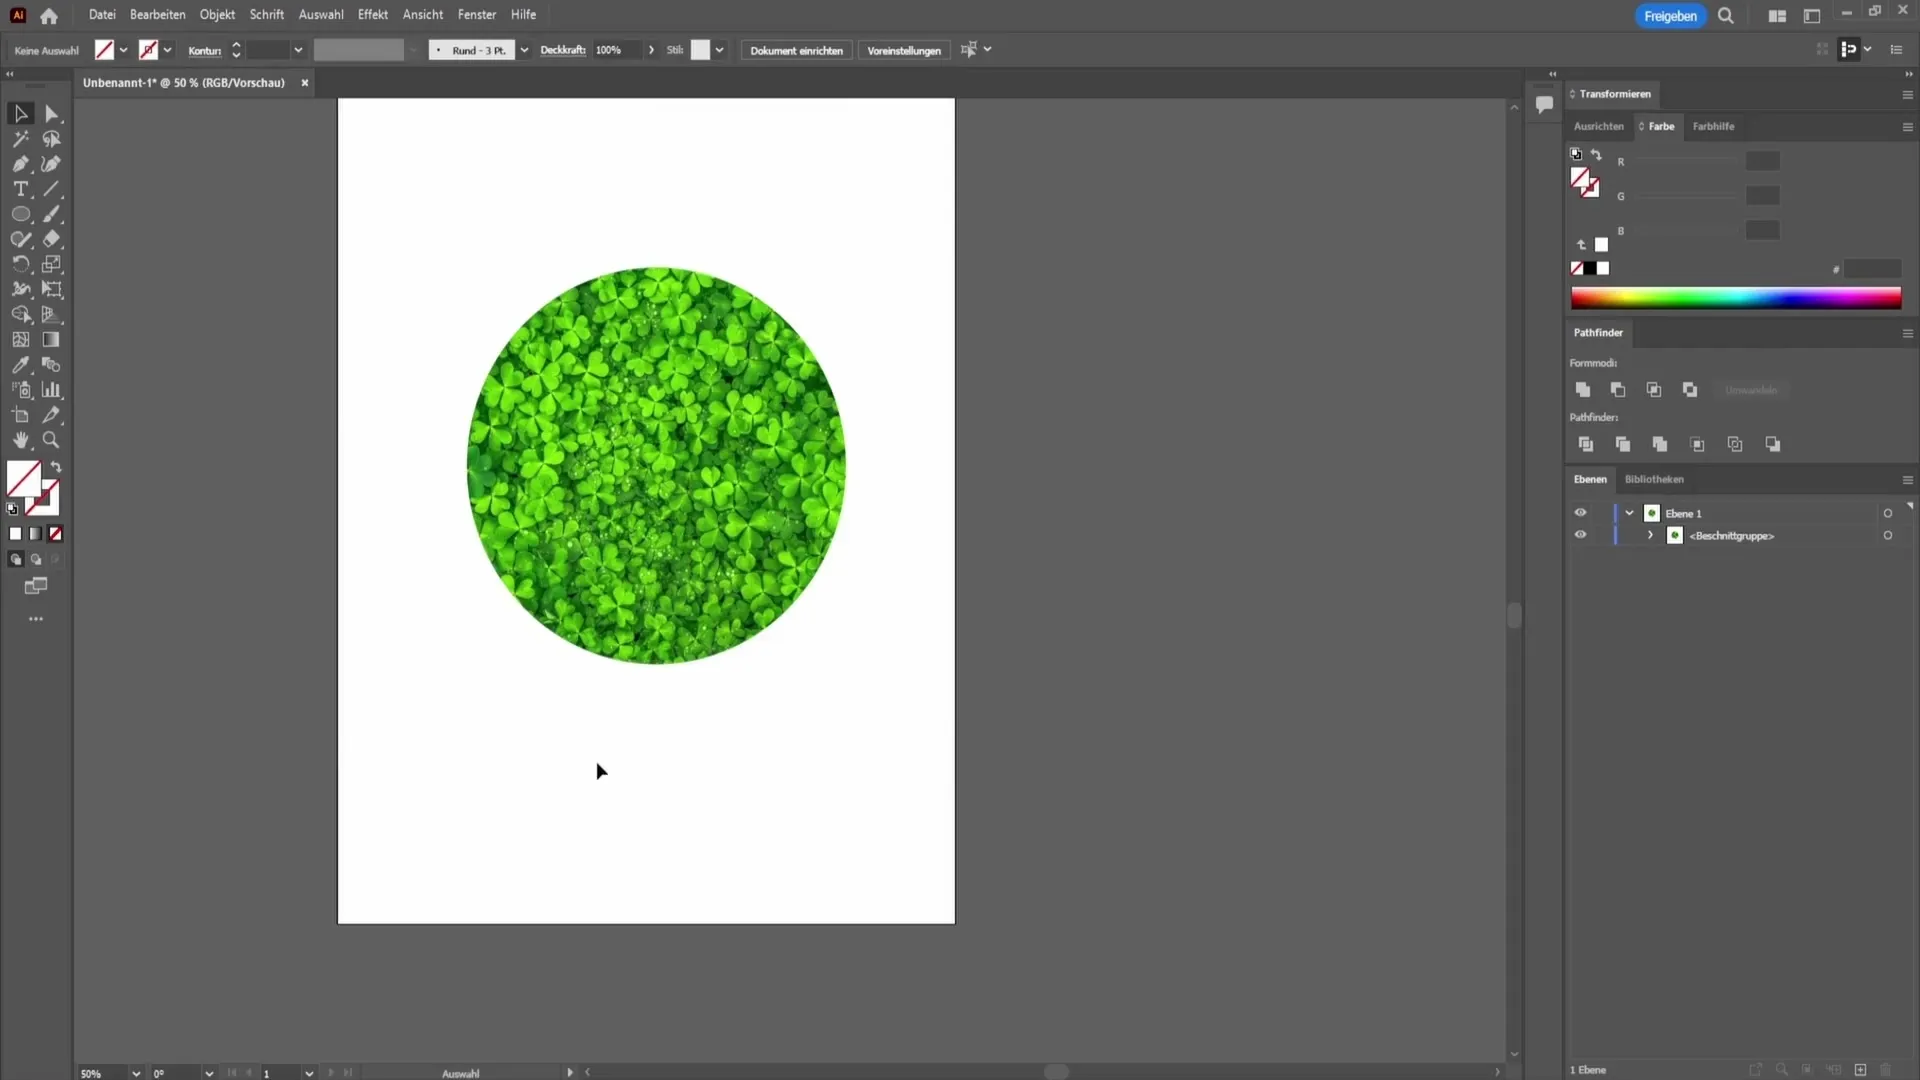The image size is (1920, 1080).
Task: Hide the Beschnittgruppe sublayer
Action: click(x=1580, y=535)
